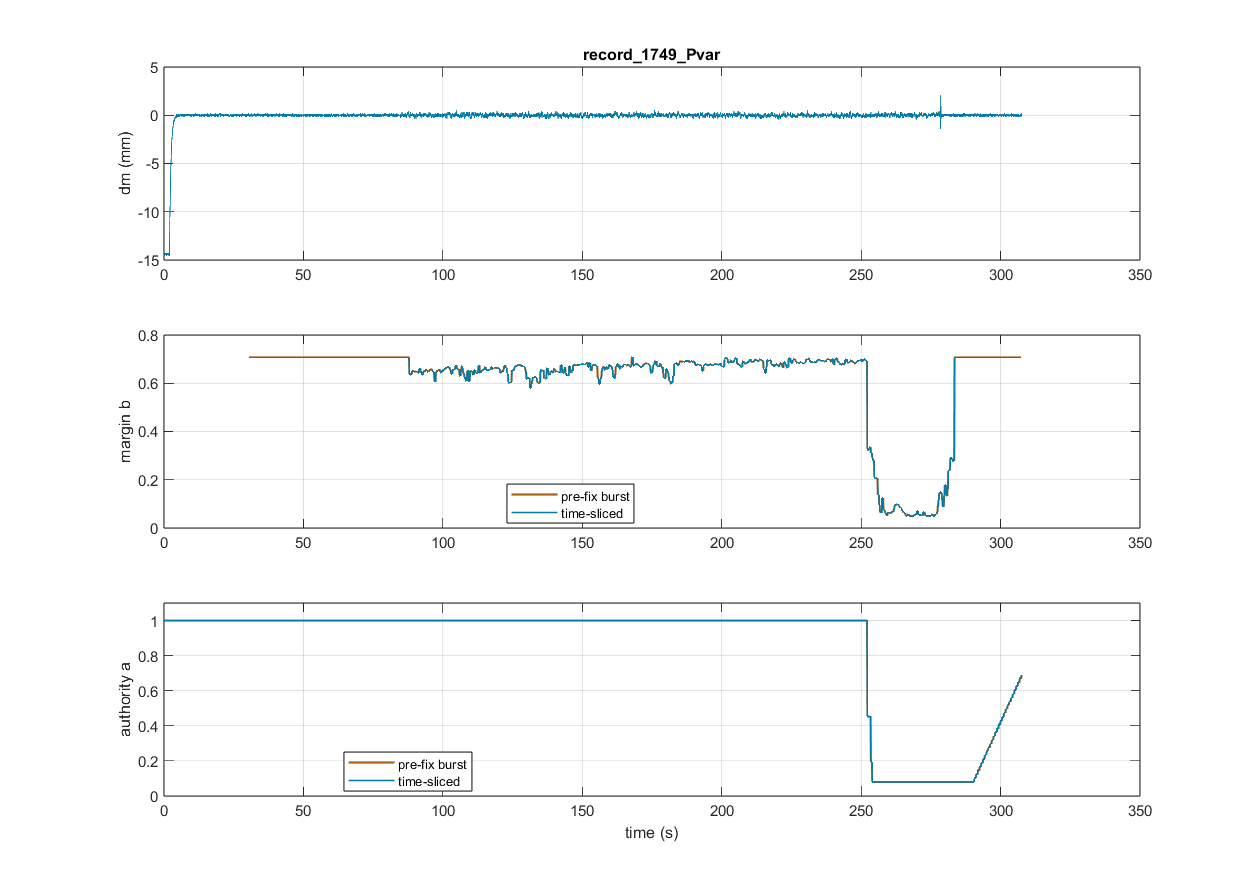This screenshot has width=1260, height=894.
Task: Select the 150 x-tick under the margin b plot
Action: coord(582,543)
